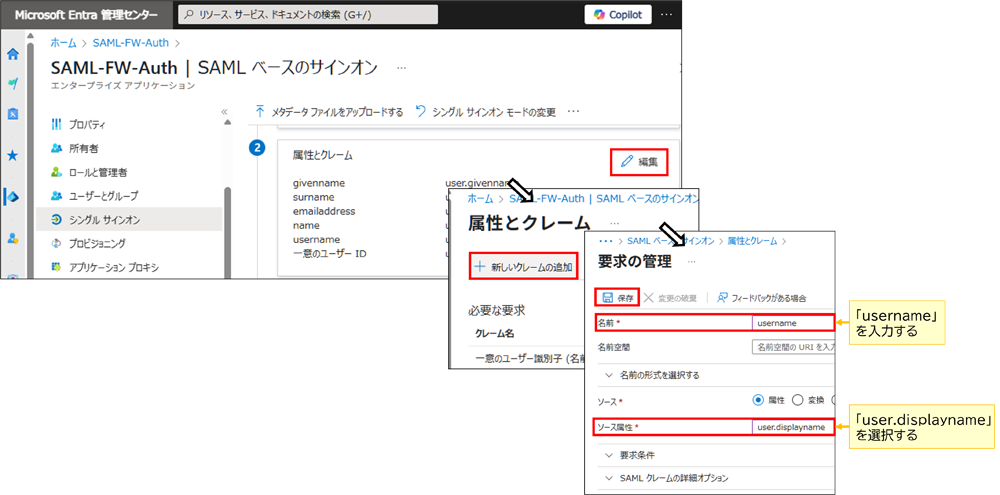The width and height of the screenshot is (1000, 495).
Task: Click 新しいクレームの追加 button
Action: pyautogui.click(x=525, y=267)
